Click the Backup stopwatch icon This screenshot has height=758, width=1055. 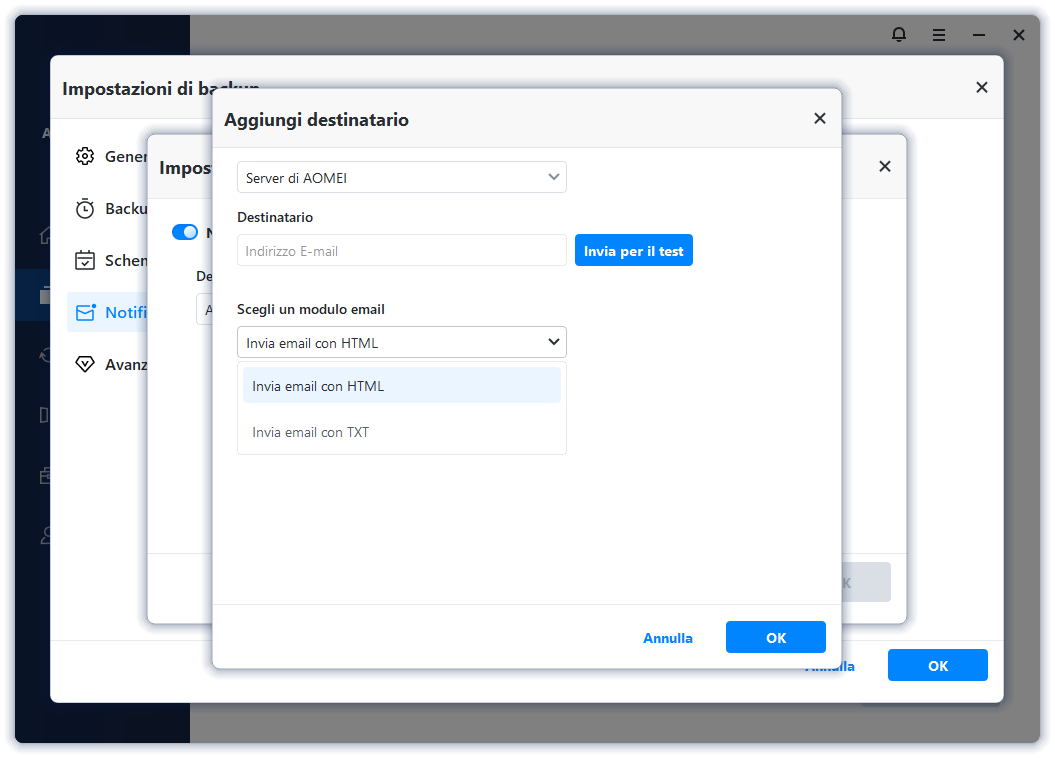coord(85,208)
